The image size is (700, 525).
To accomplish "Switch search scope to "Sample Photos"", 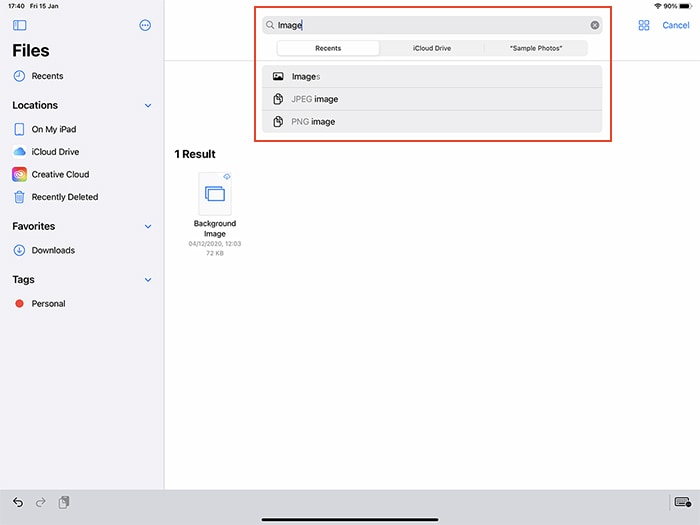I will [536, 48].
